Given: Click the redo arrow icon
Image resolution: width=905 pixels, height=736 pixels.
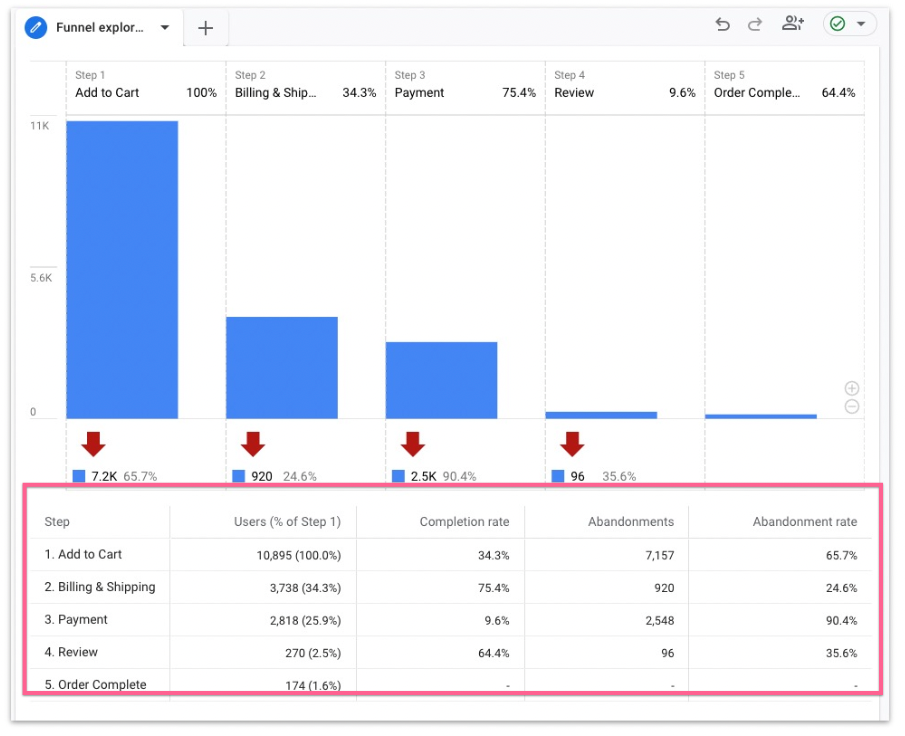Looking at the screenshot, I should click(x=755, y=25).
